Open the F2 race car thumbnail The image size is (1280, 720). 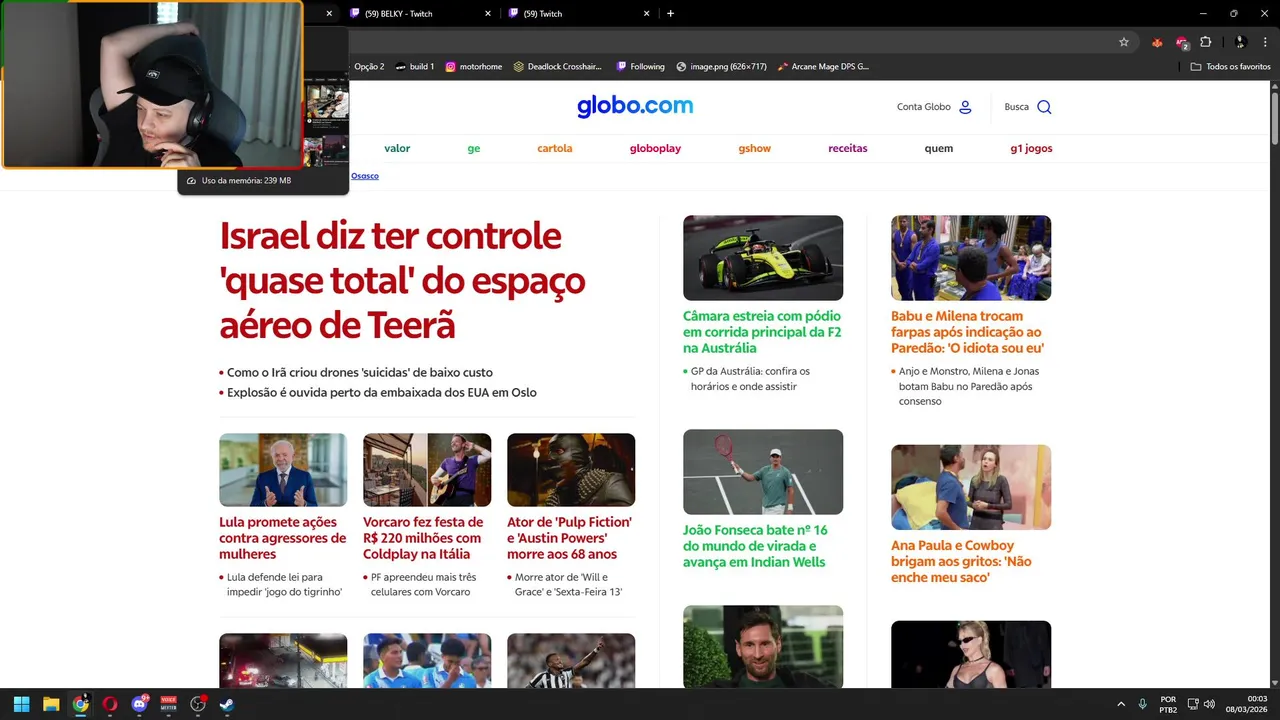763,258
